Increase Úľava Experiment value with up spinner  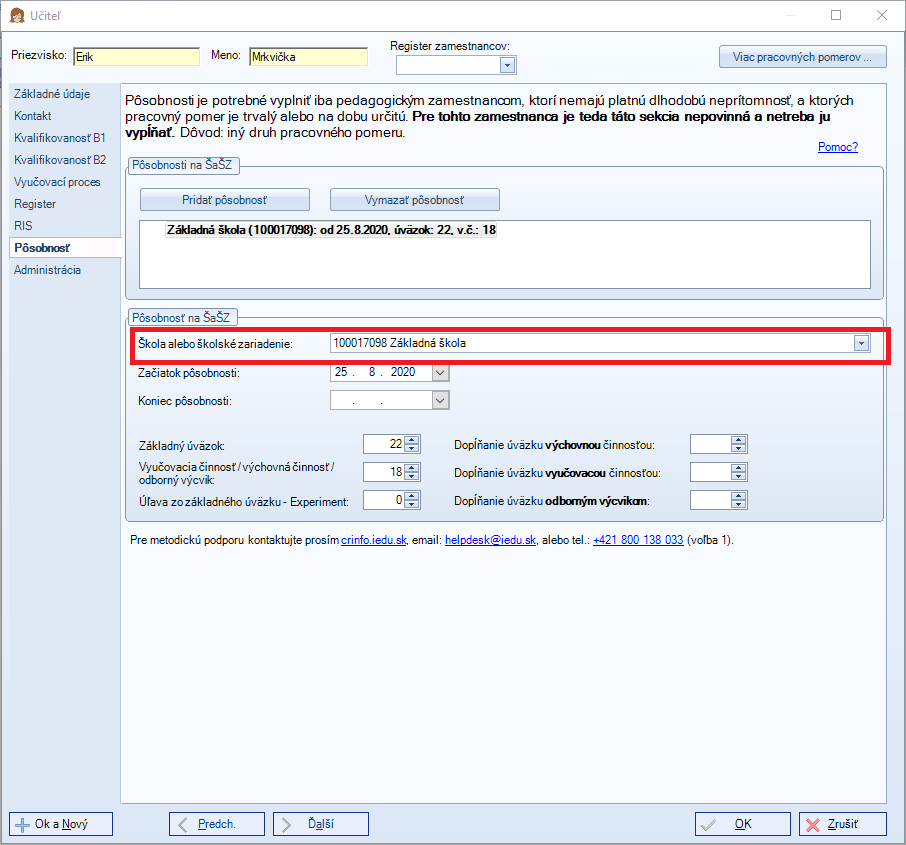pos(411,495)
